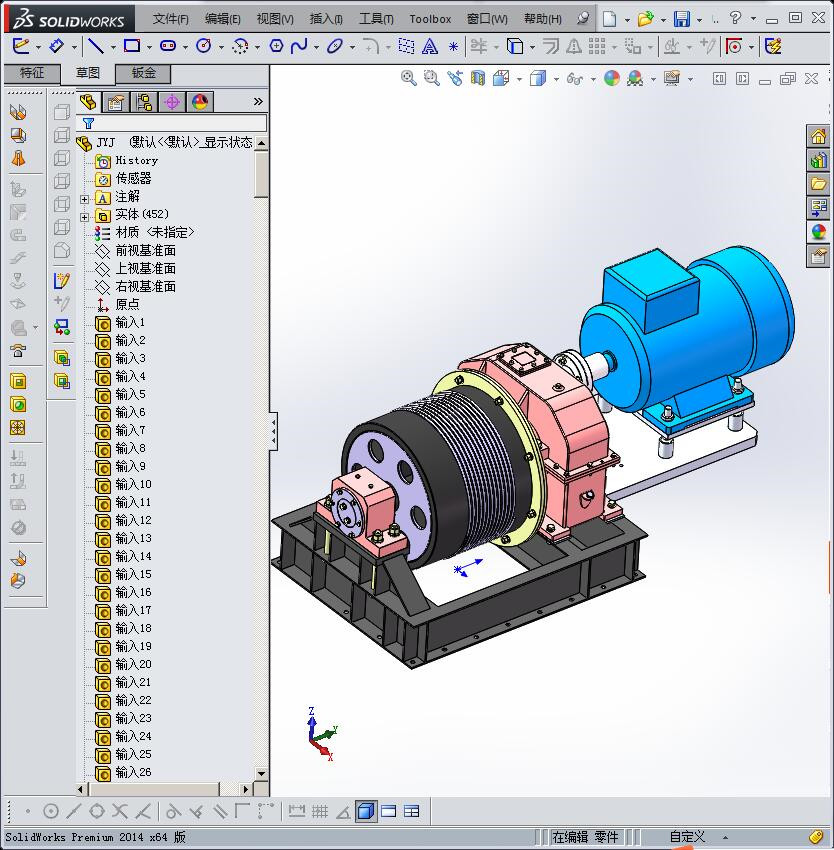Open the ConfigurationManager tab
834x850 pixels.
pyautogui.click(x=144, y=101)
